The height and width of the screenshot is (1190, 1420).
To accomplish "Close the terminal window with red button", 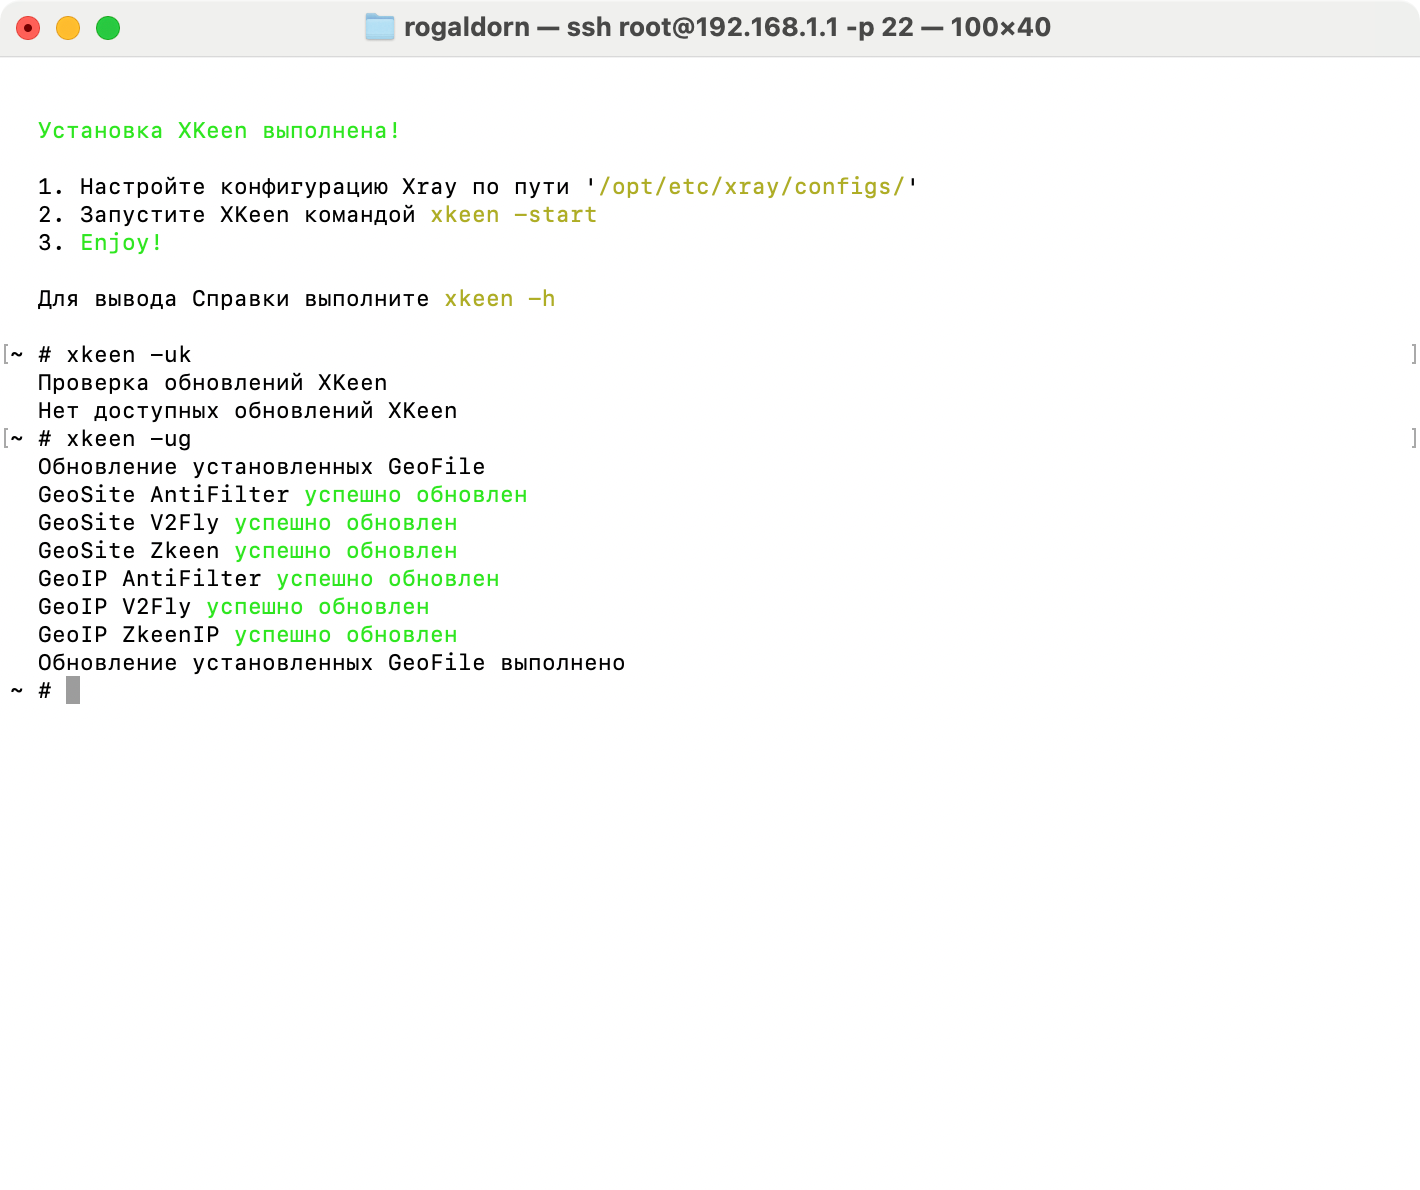I will pyautogui.click(x=28, y=28).
